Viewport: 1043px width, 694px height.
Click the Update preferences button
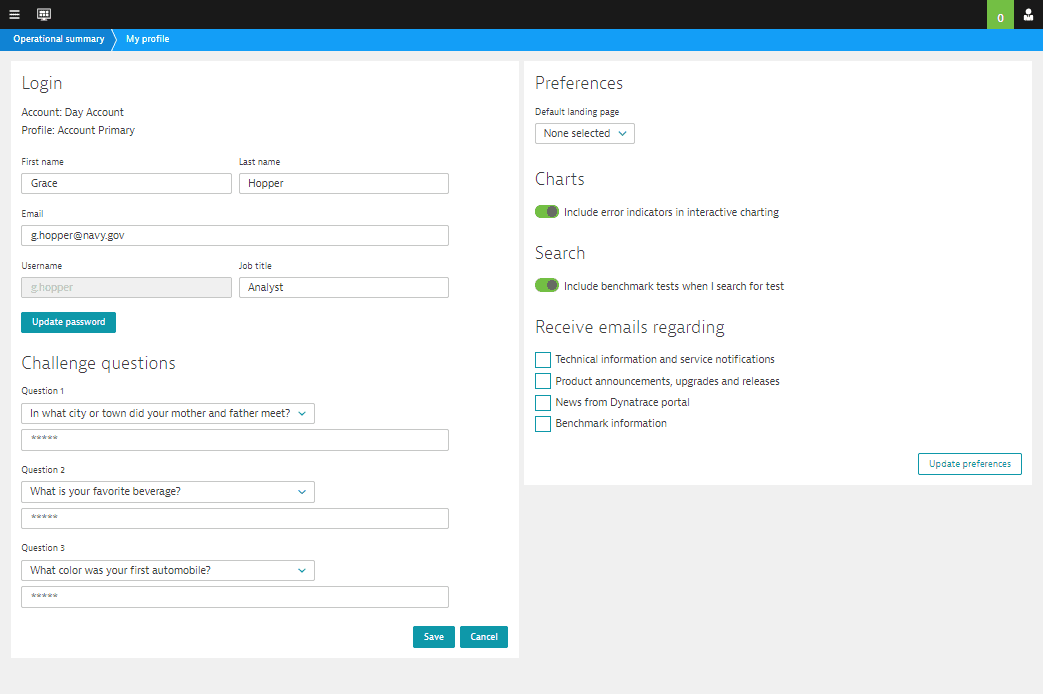click(970, 464)
